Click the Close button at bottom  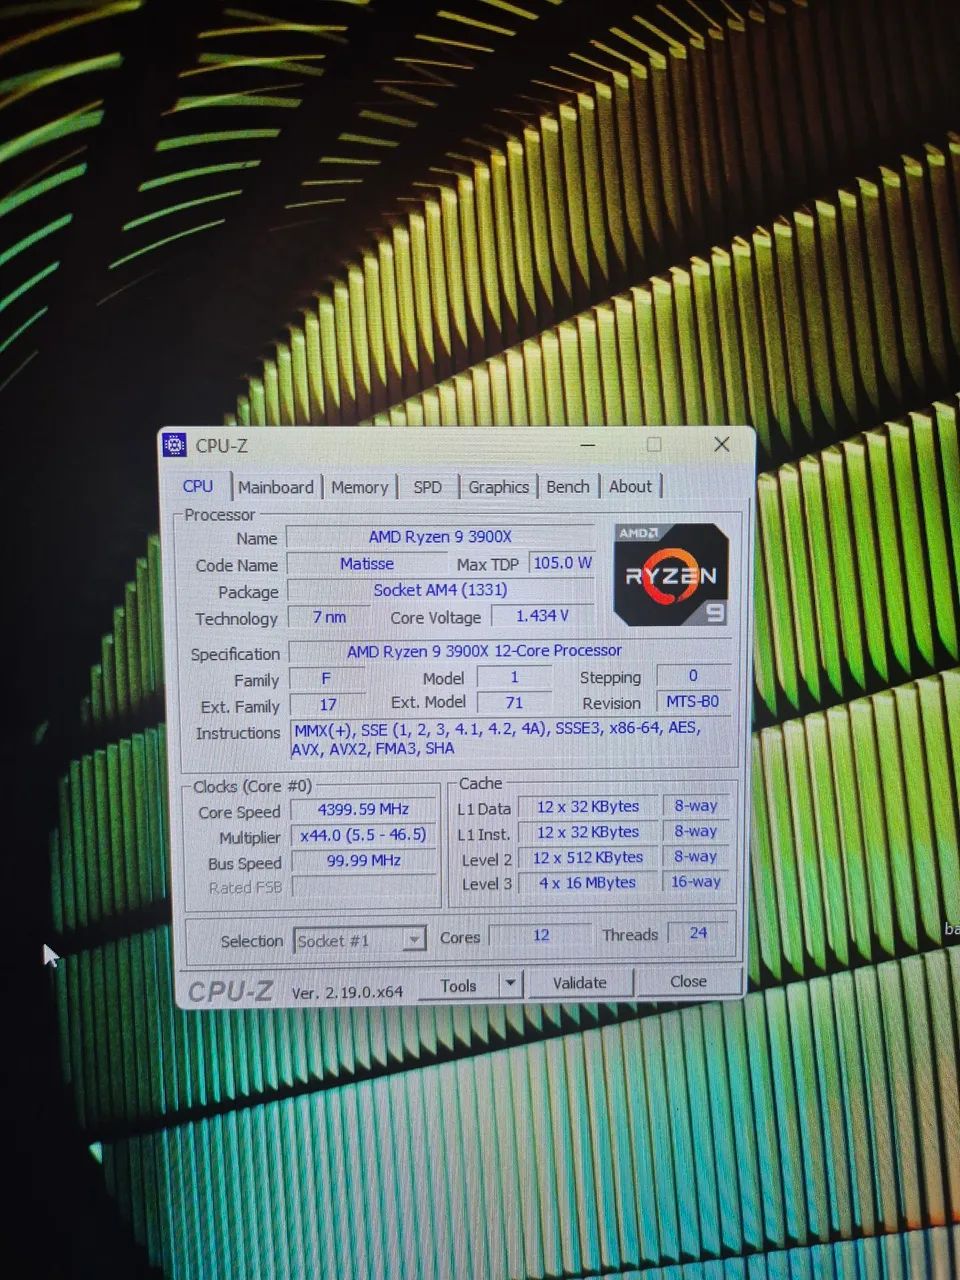pos(688,981)
